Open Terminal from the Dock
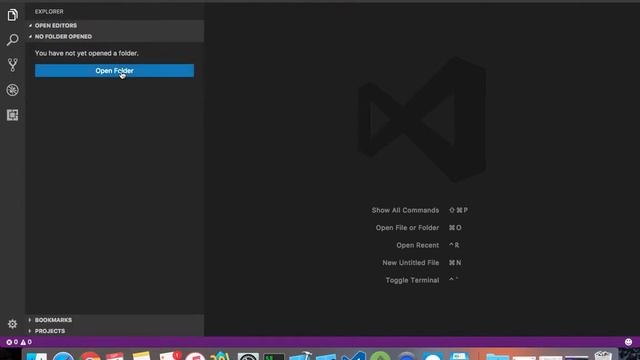640x360 pixels. (273, 356)
